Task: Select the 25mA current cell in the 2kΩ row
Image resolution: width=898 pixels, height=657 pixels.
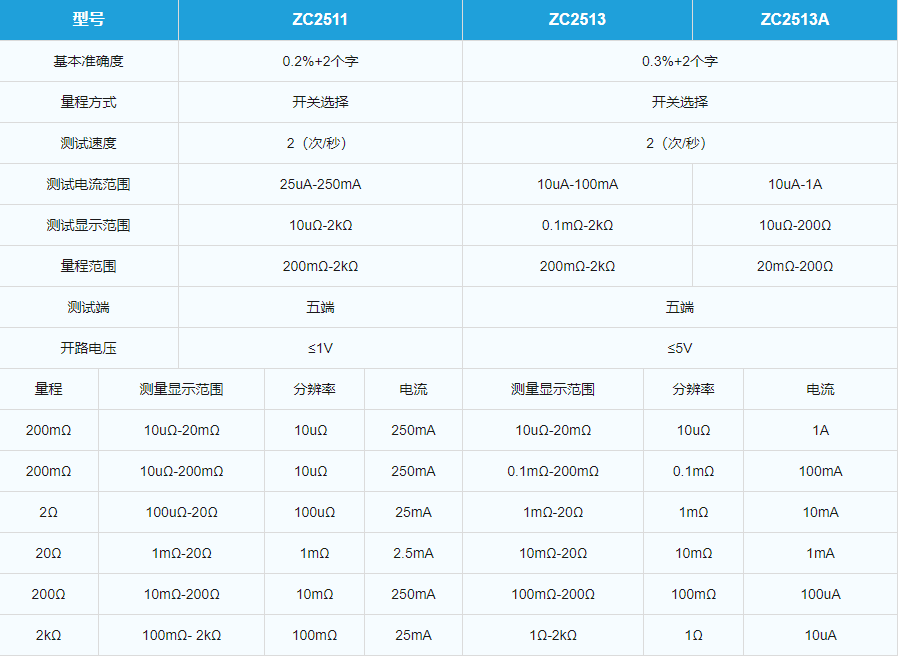Action: click(x=413, y=636)
